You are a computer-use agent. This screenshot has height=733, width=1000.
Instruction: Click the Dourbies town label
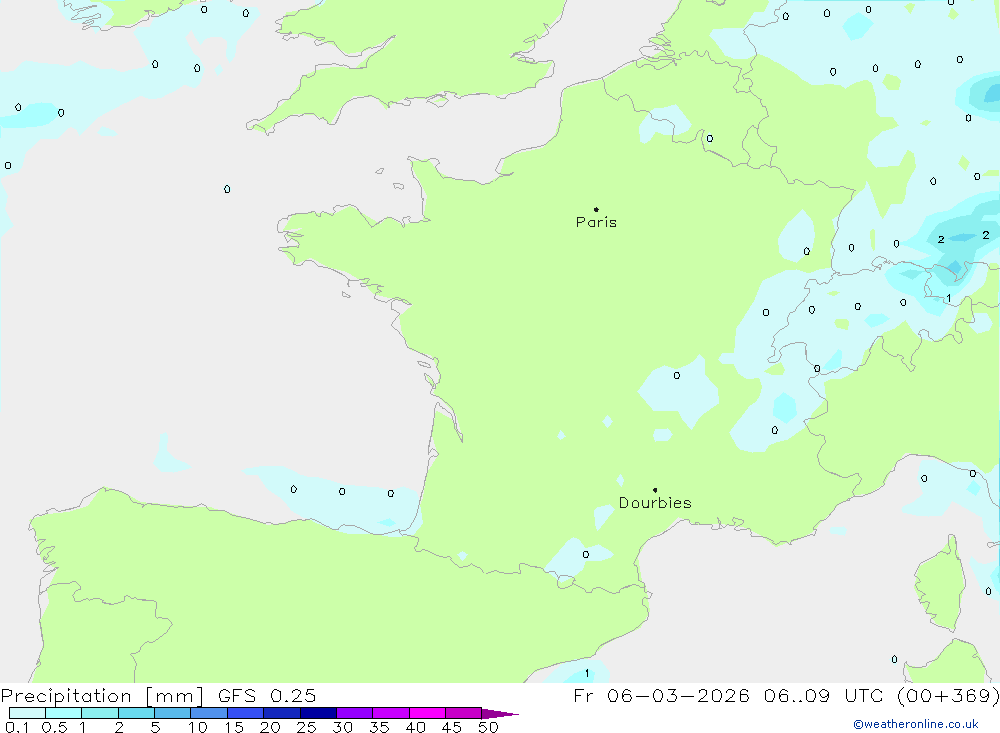[x=655, y=503]
